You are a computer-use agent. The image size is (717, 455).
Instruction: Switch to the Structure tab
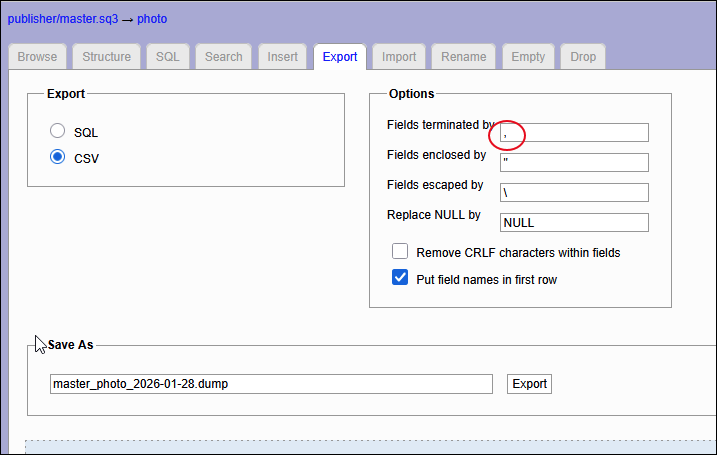tap(106, 57)
